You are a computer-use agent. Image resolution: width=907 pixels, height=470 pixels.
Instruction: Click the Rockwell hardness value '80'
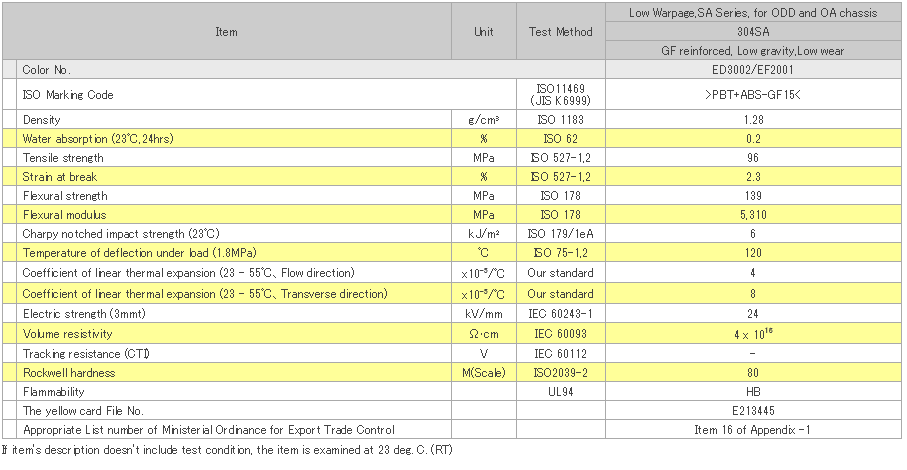[753, 373]
